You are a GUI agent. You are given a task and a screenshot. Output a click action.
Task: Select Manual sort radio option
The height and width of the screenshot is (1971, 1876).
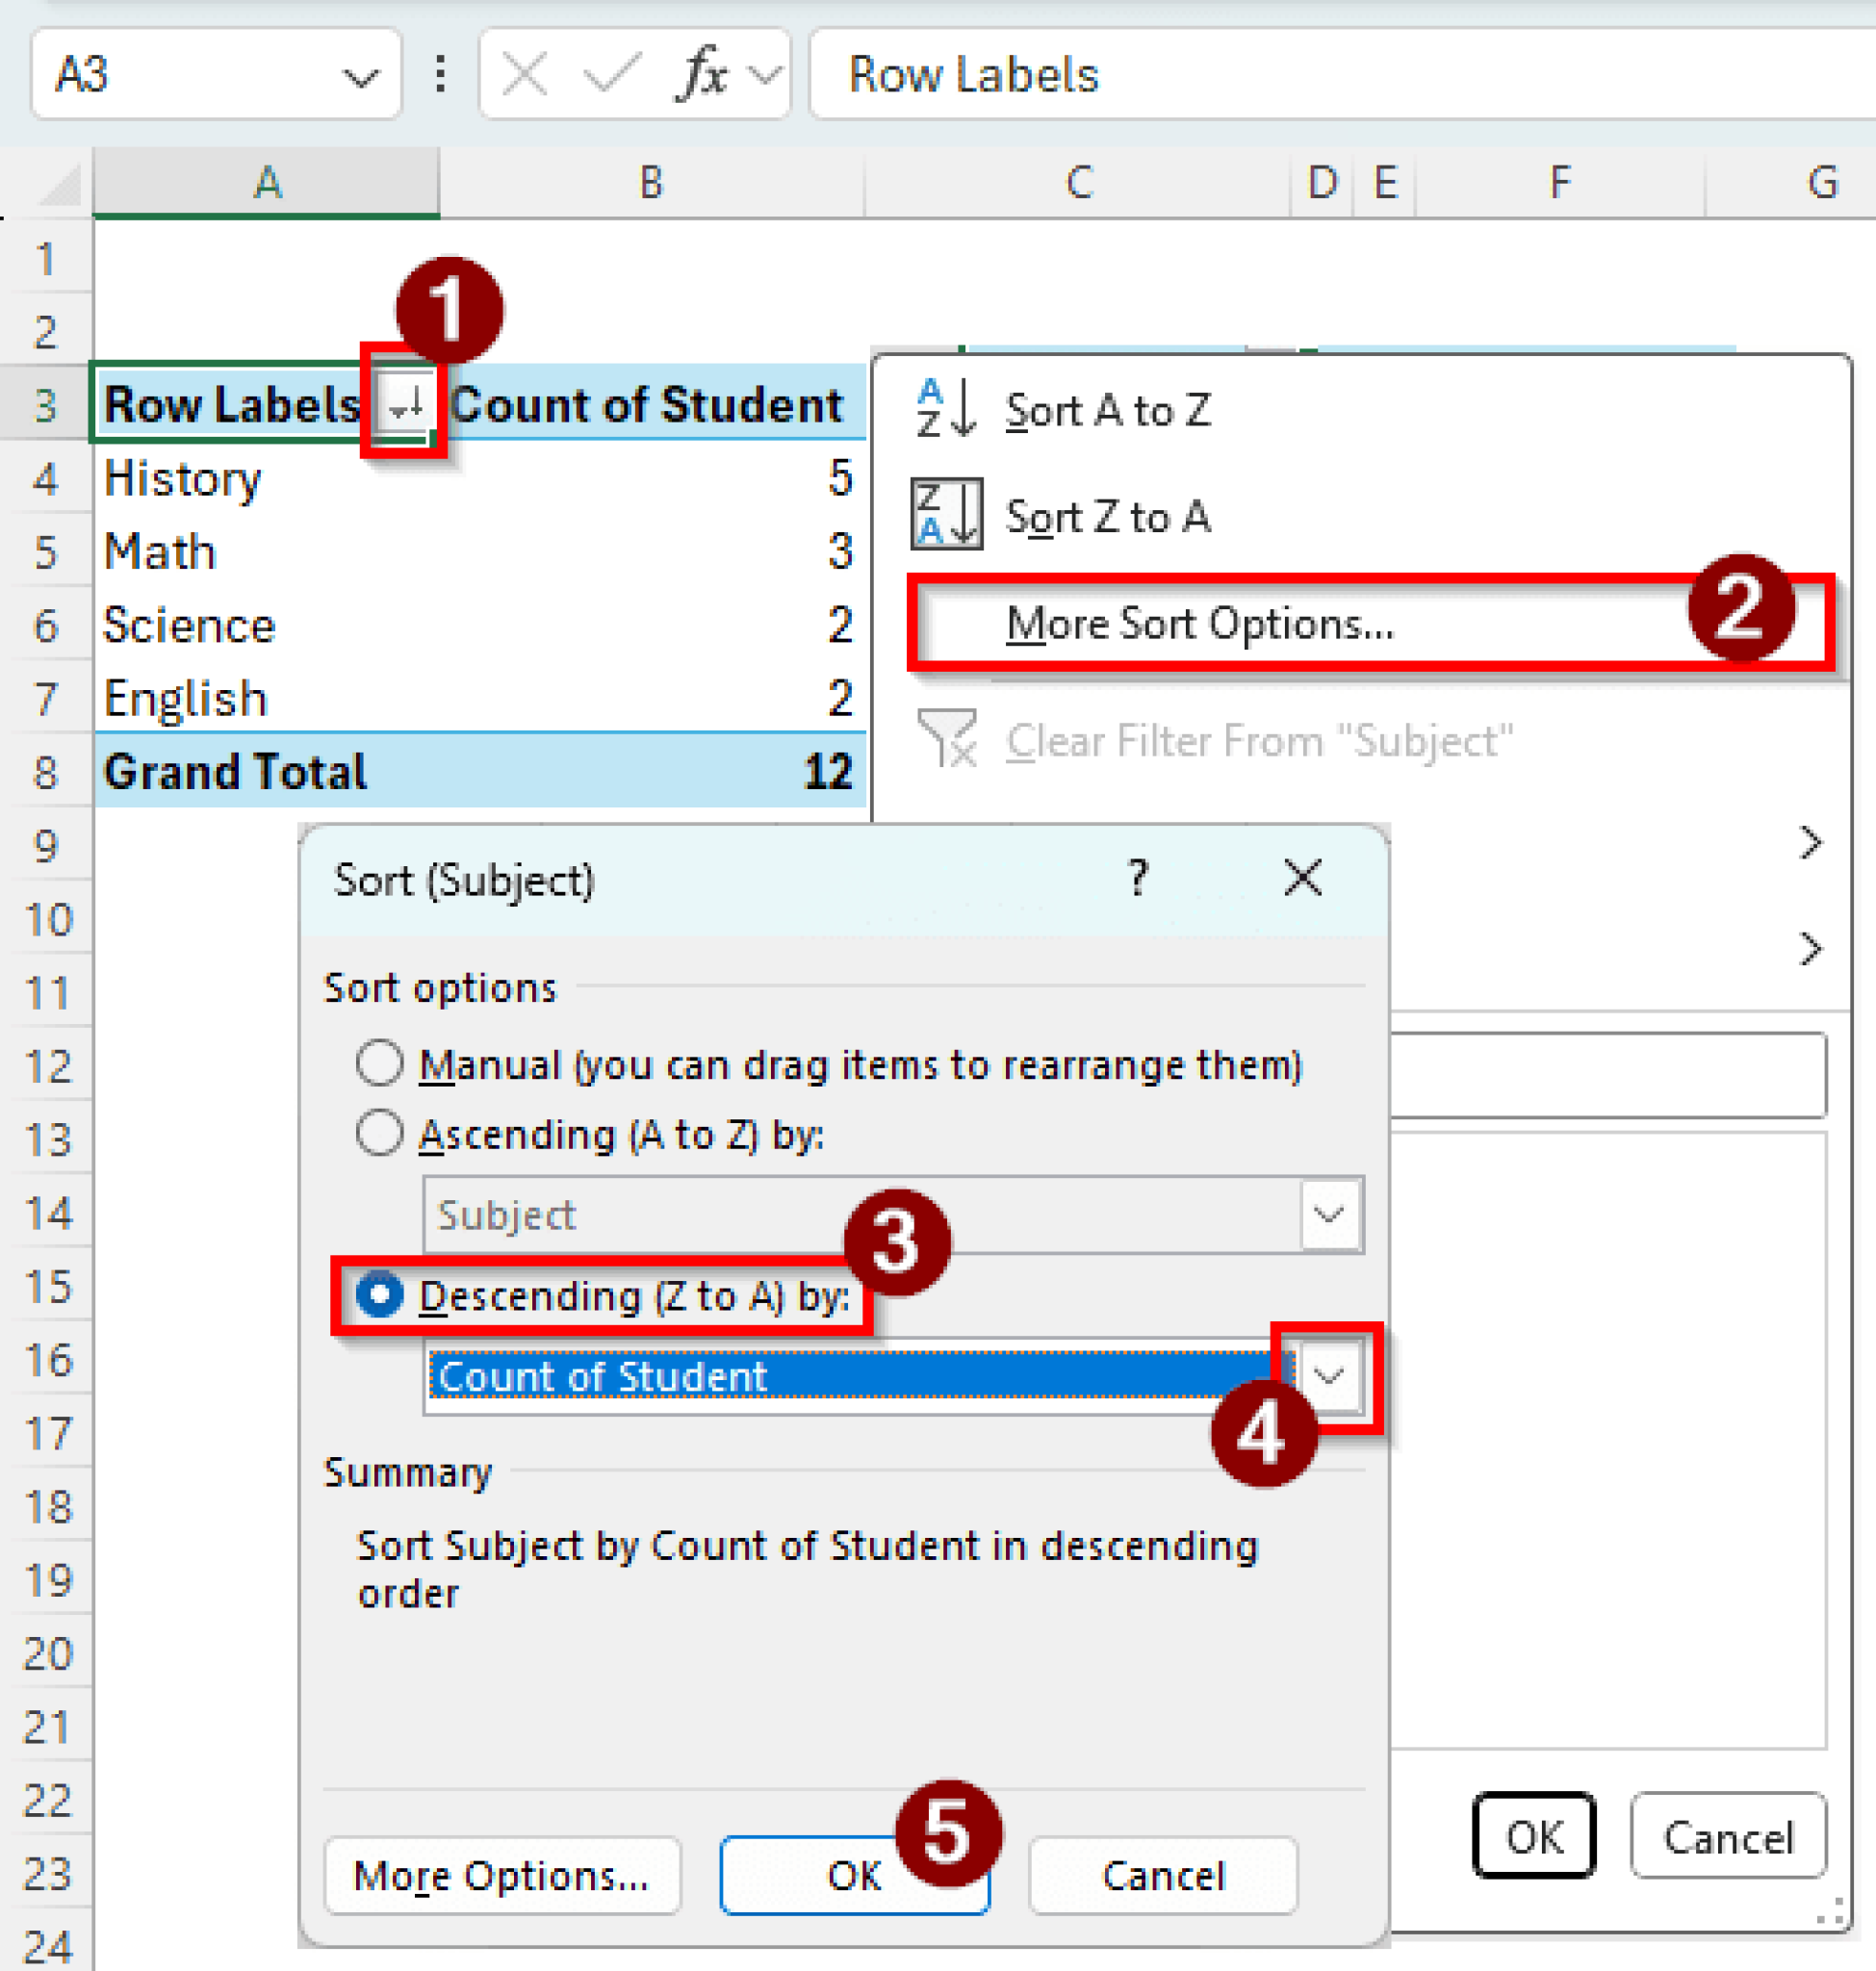pyautogui.click(x=379, y=1063)
